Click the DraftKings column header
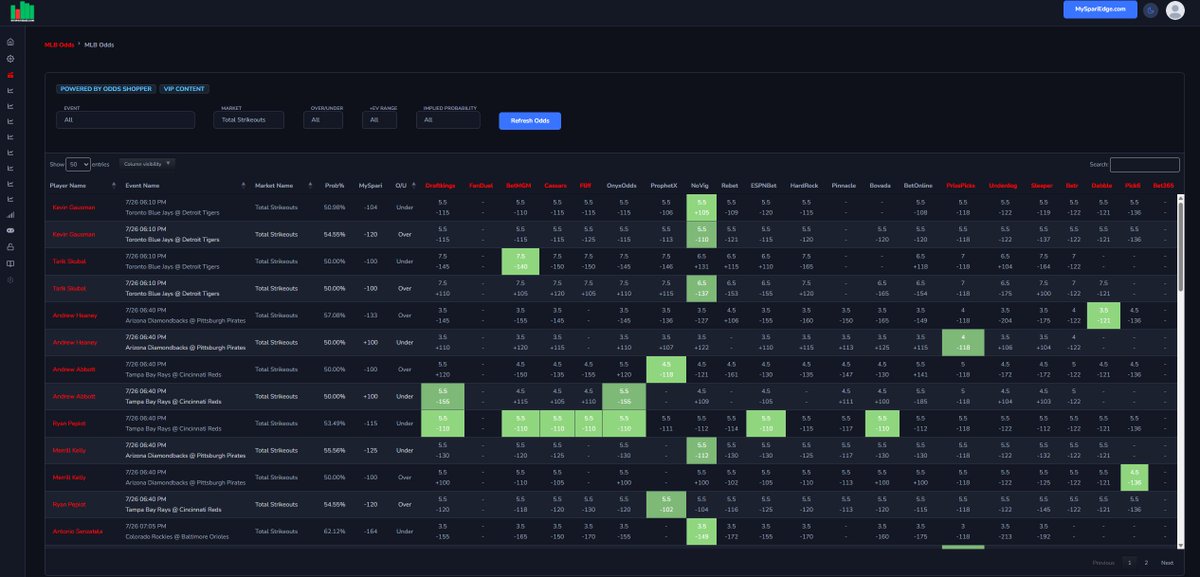The height and width of the screenshot is (577, 1200). click(441, 185)
